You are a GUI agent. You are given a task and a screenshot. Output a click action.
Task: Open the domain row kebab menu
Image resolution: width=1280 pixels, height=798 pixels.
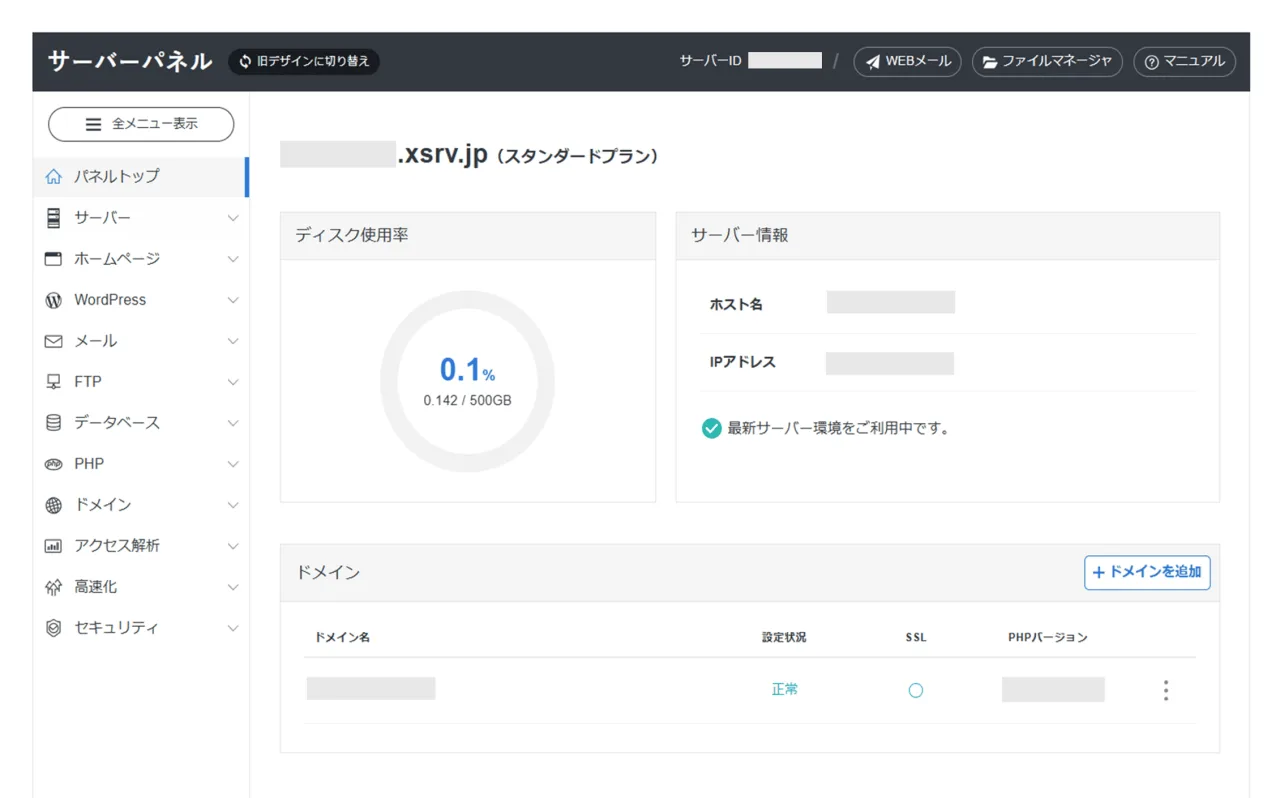point(1165,689)
